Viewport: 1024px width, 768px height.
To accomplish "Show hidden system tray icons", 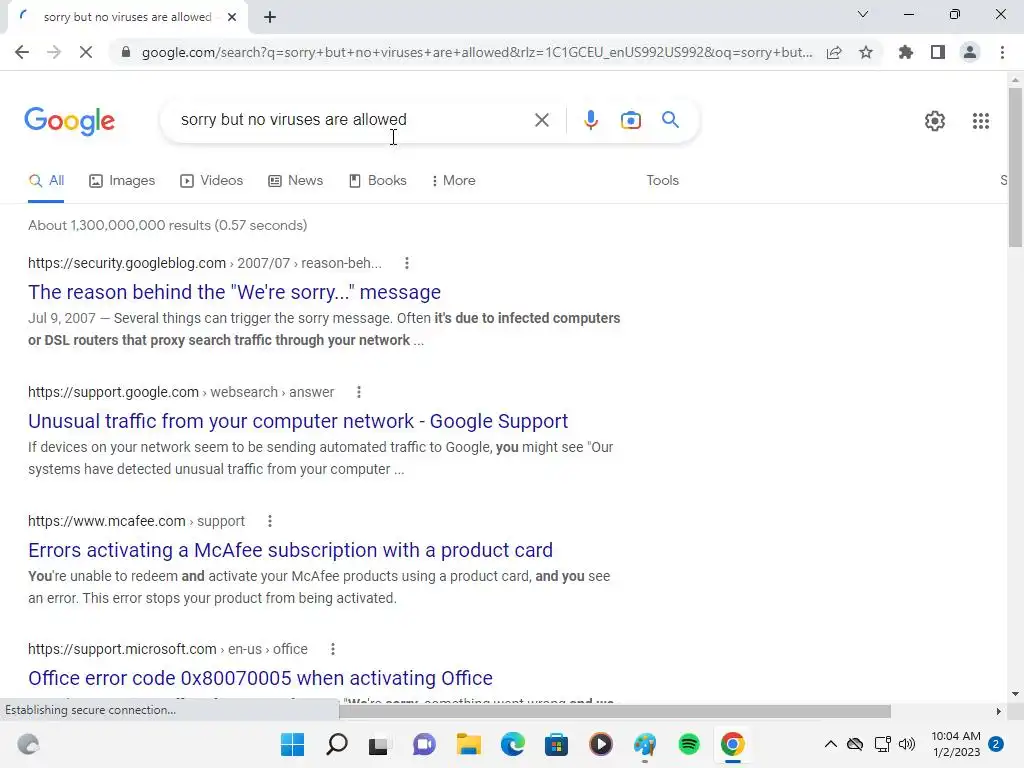I will 830,744.
